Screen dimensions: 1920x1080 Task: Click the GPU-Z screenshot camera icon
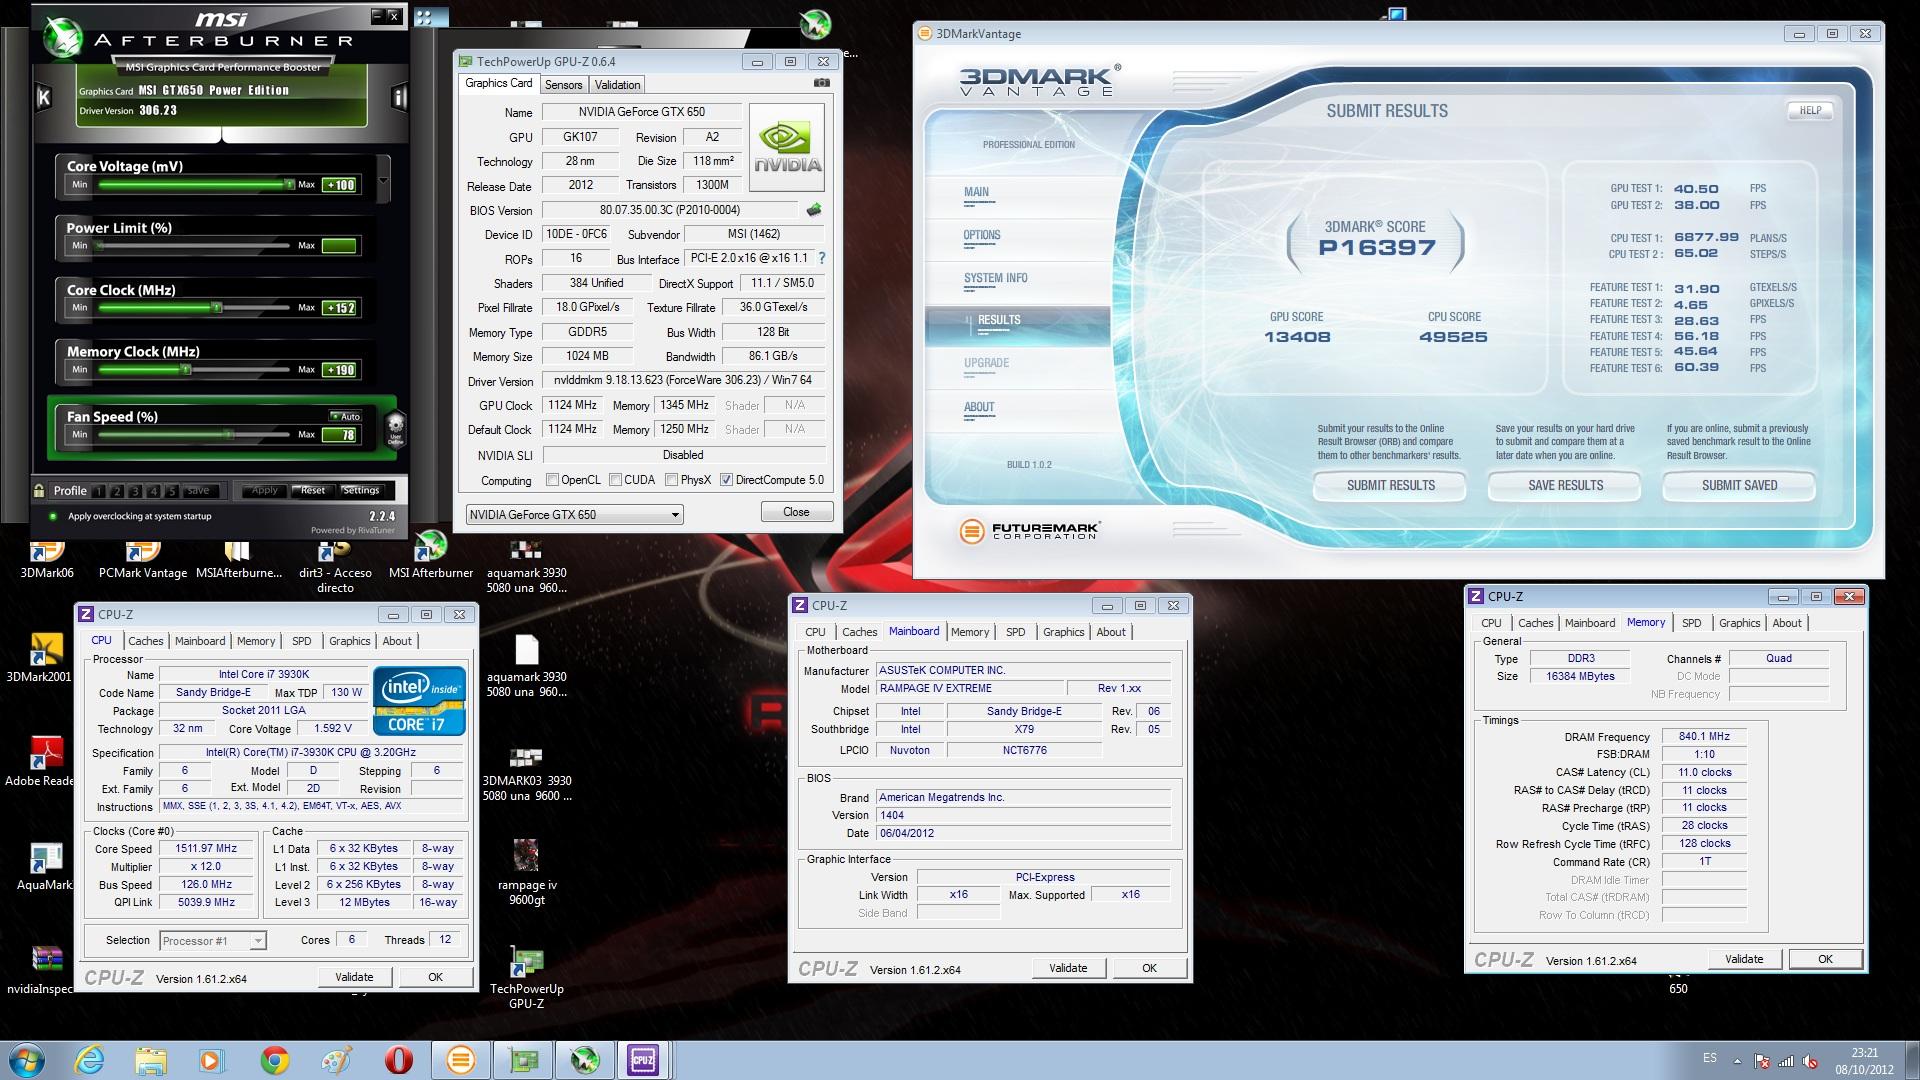[822, 84]
